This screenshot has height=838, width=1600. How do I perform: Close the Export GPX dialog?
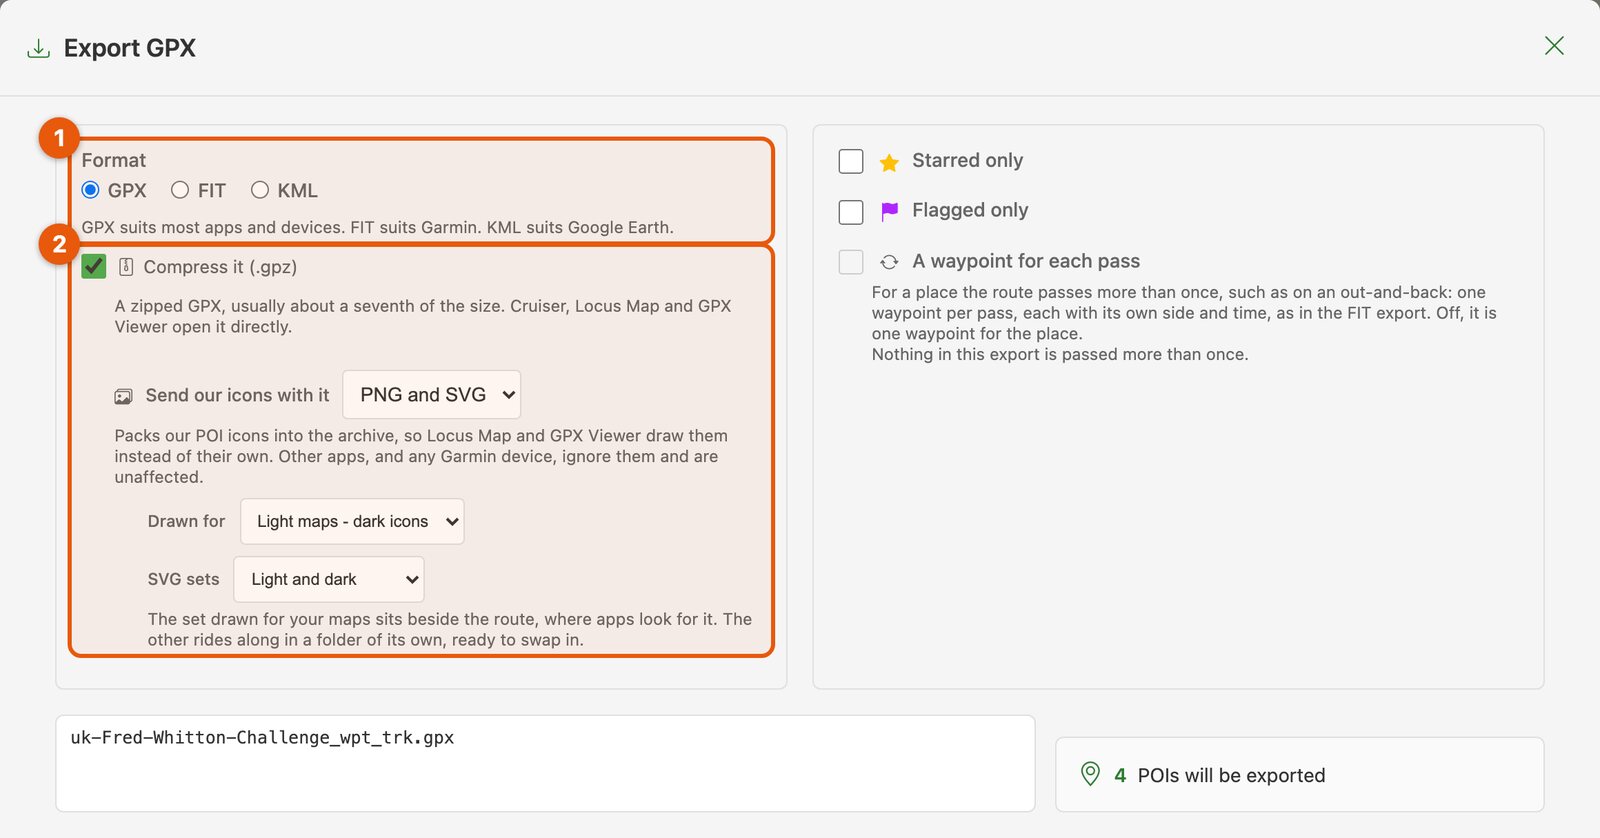coord(1554,45)
